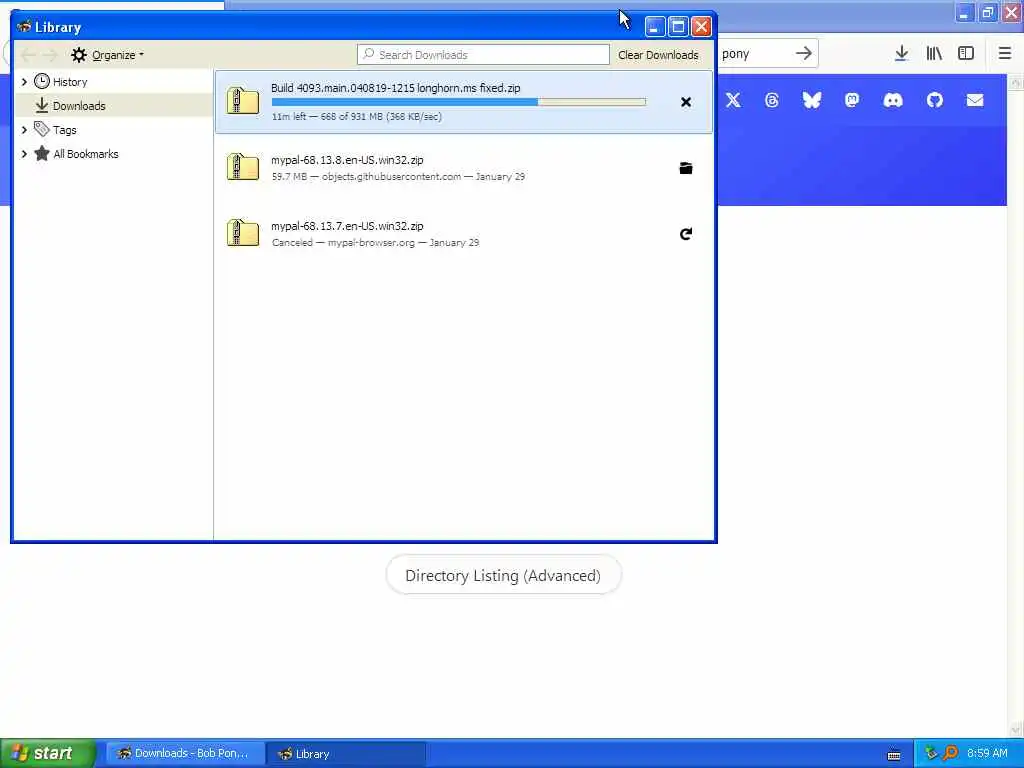Select All Bookmarks in the sidebar
1024x768 pixels.
point(86,154)
